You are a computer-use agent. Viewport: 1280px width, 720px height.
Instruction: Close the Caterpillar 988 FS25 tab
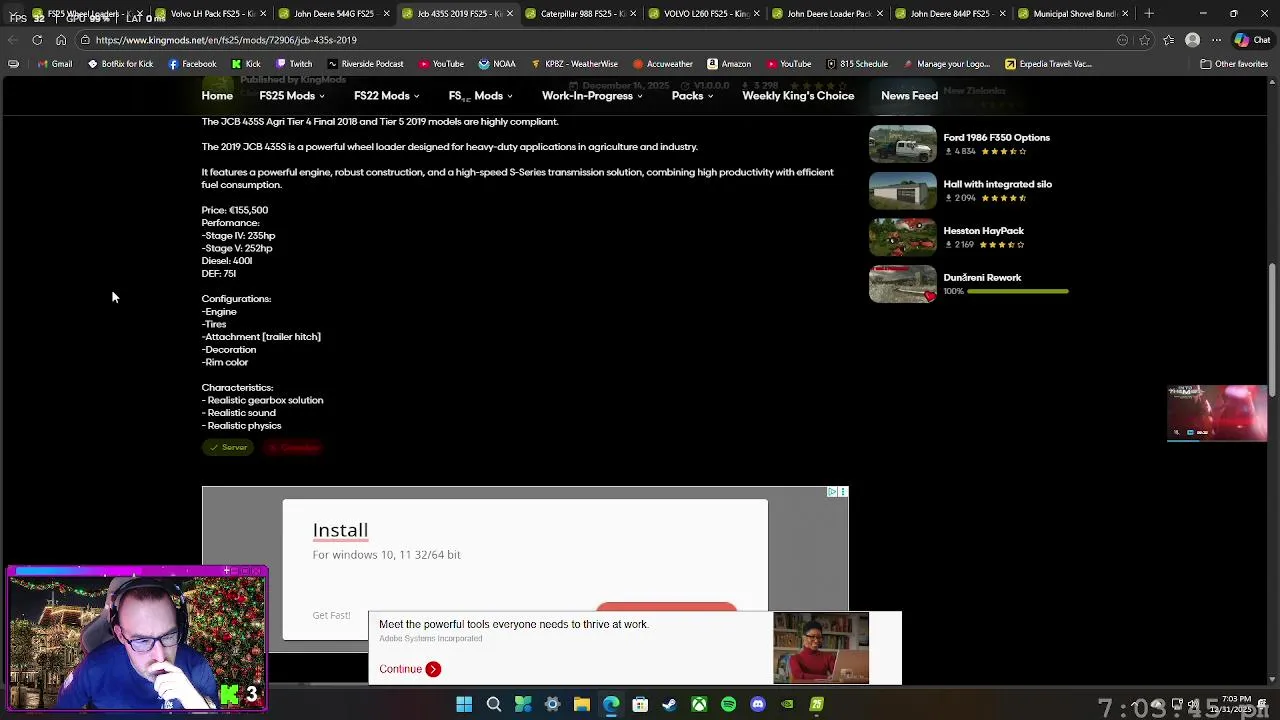[x=633, y=14]
